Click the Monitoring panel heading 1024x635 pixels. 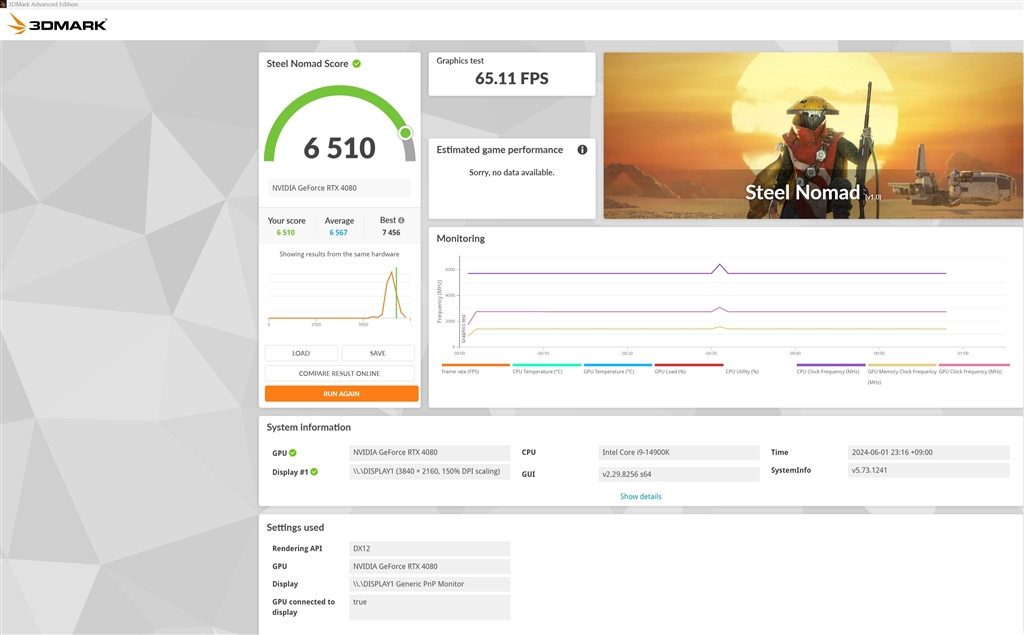point(460,238)
